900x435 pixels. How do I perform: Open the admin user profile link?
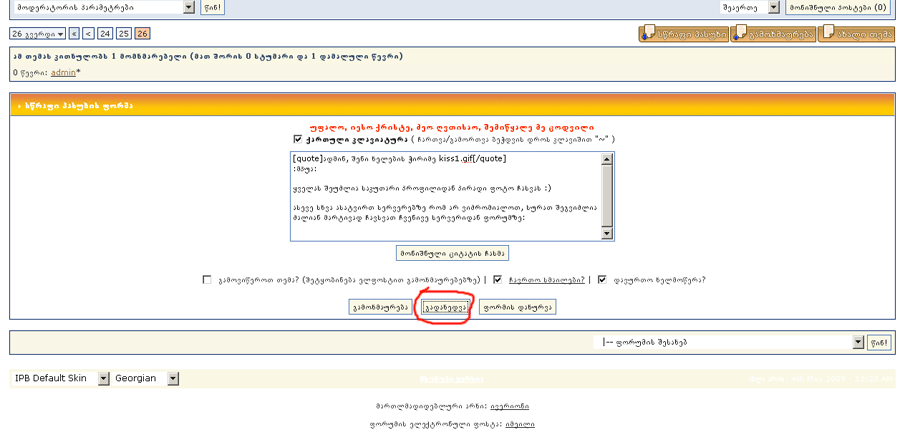click(63, 73)
